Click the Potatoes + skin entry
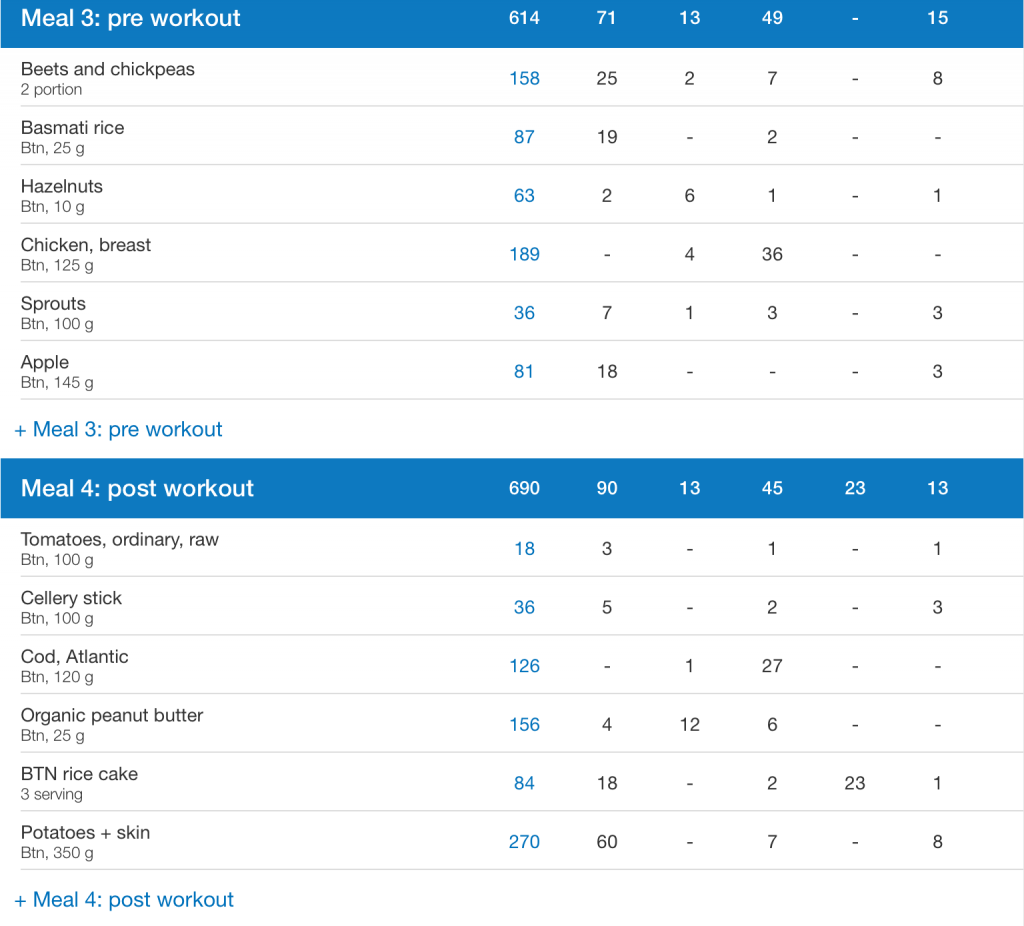This screenshot has width=1024, height=926. click(85, 833)
